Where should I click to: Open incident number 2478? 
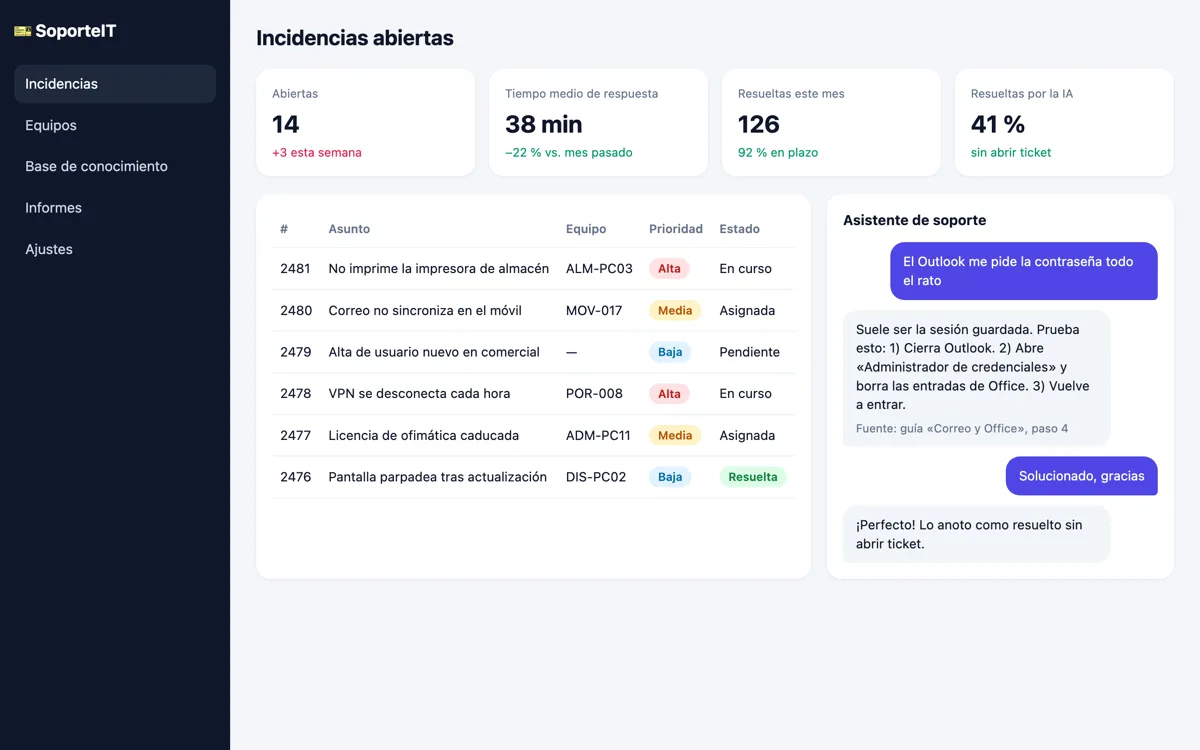click(295, 394)
